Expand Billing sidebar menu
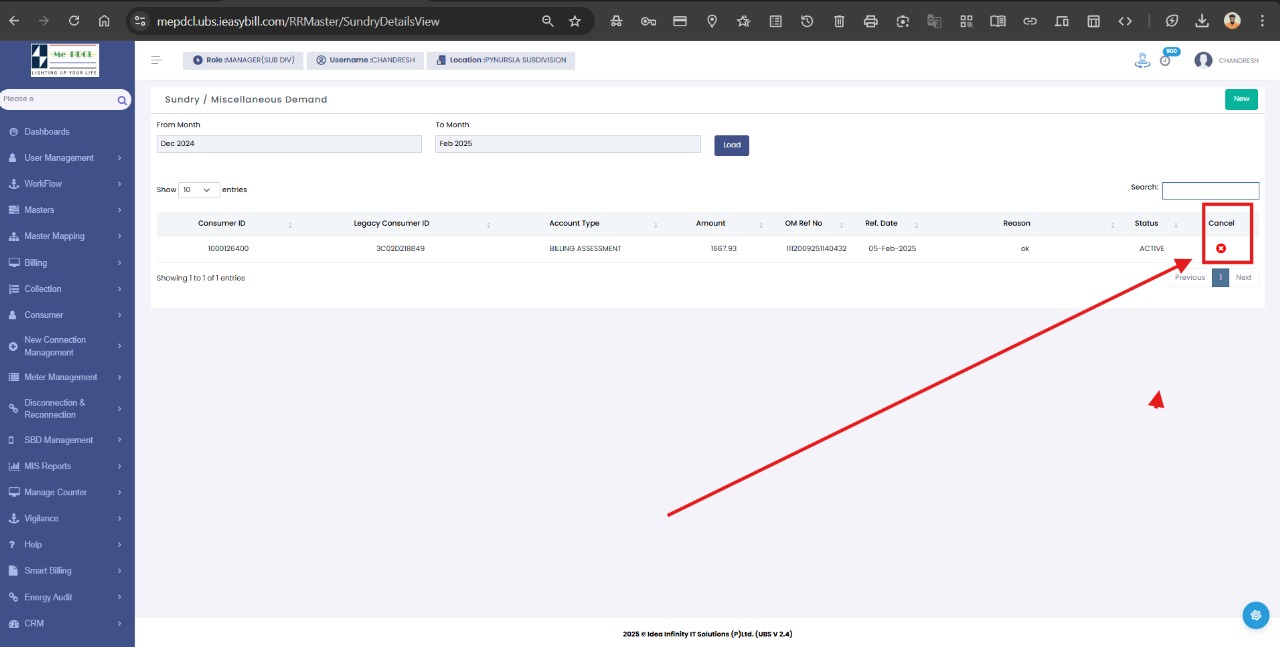 pyautogui.click(x=67, y=263)
